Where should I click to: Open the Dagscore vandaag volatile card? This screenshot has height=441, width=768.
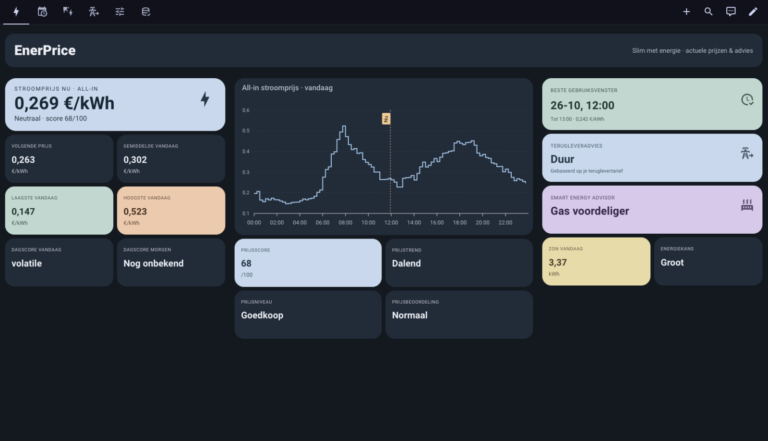(x=59, y=262)
